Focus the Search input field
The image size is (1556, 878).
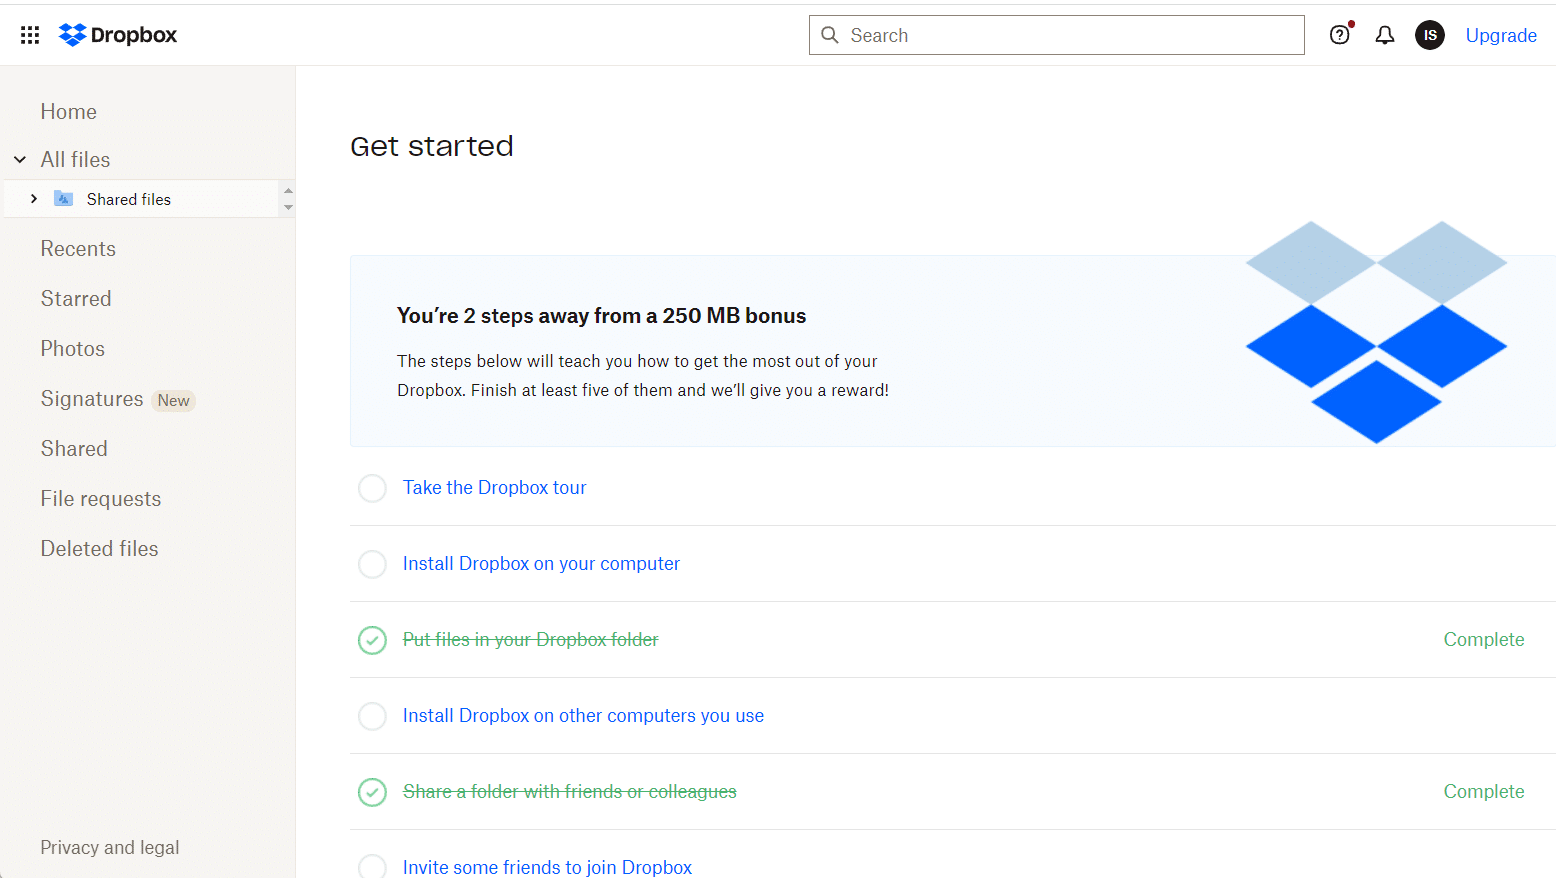tap(1057, 35)
